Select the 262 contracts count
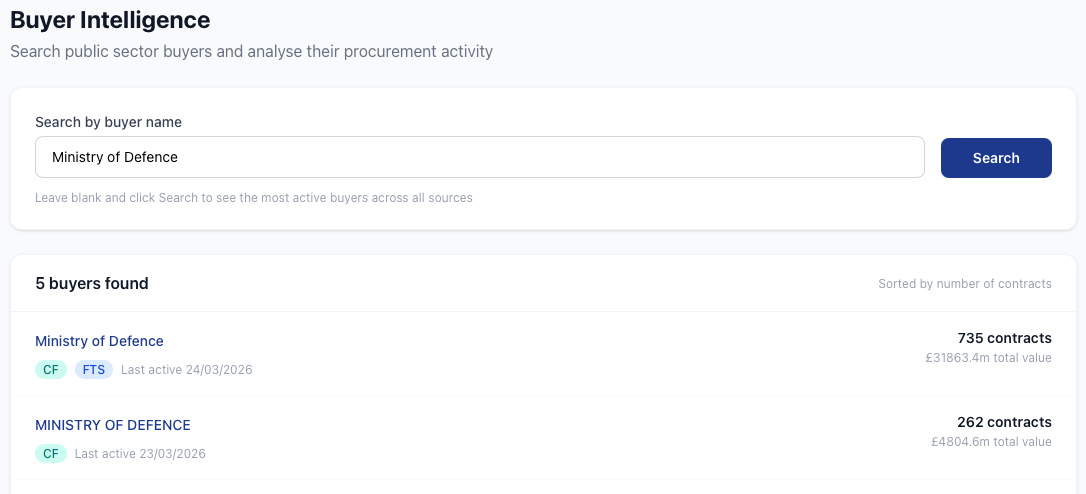This screenshot has height=494, width=1086. click(1004, 422)
